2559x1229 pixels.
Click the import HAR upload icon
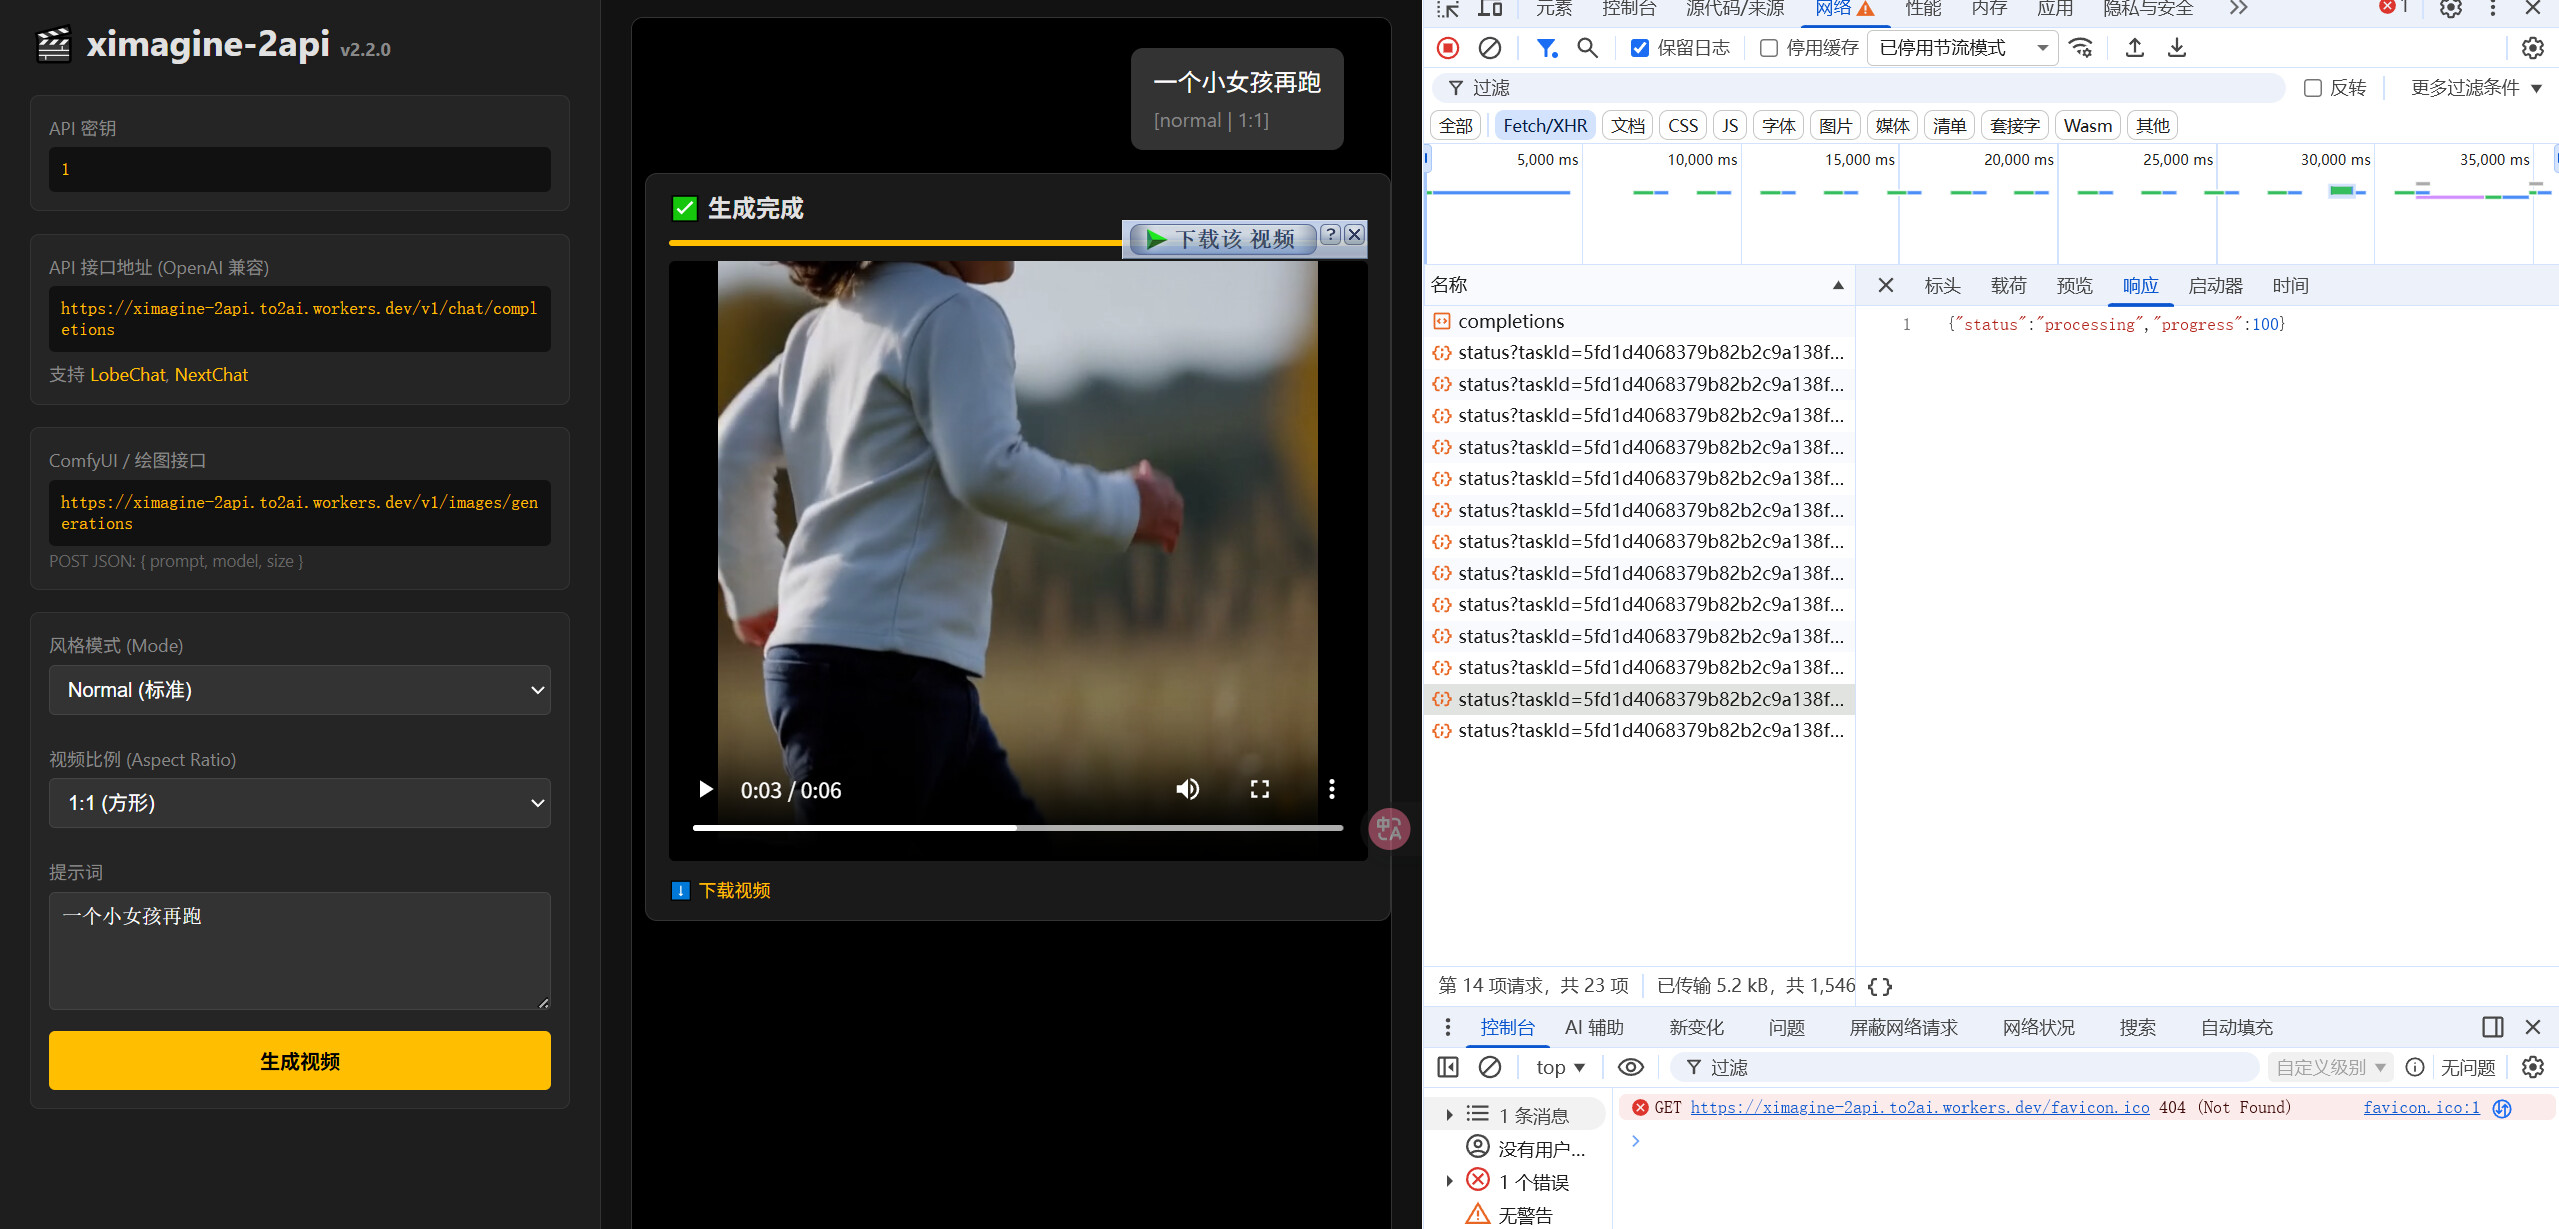(x=2134, y=48)
